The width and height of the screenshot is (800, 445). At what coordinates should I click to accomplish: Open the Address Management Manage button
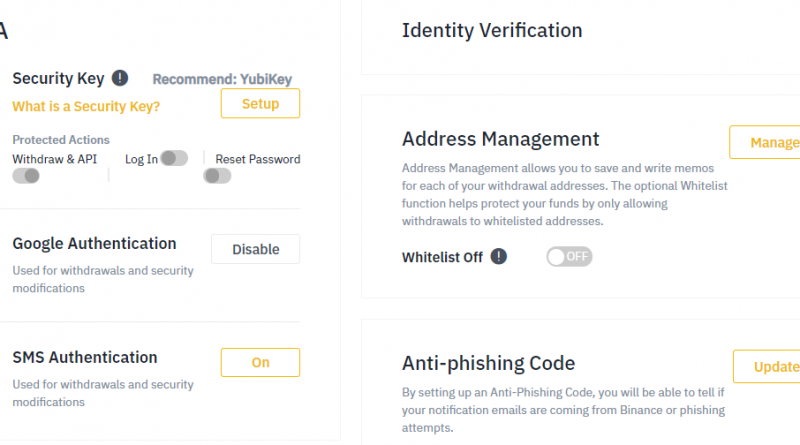point(765,142)
